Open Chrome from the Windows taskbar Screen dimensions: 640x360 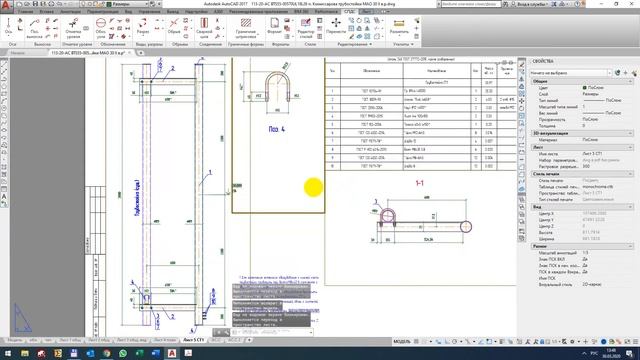click(x=107, y=353)
